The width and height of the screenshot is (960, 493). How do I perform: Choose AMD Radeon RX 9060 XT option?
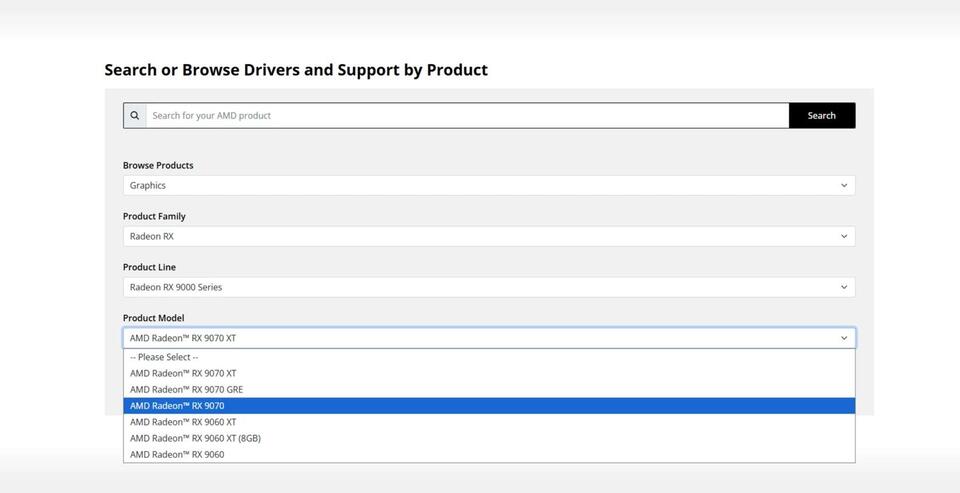[489, 422]
